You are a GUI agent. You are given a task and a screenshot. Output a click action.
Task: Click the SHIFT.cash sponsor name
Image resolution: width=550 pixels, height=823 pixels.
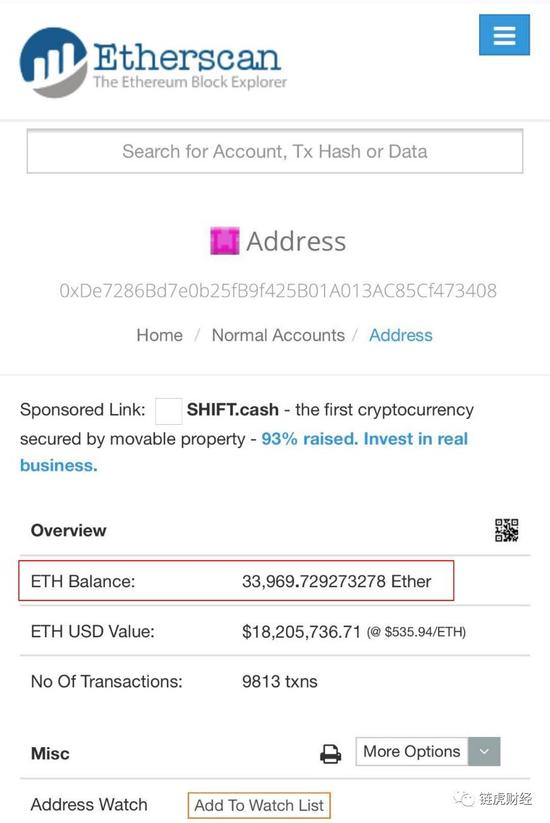[x=232, y=409]
